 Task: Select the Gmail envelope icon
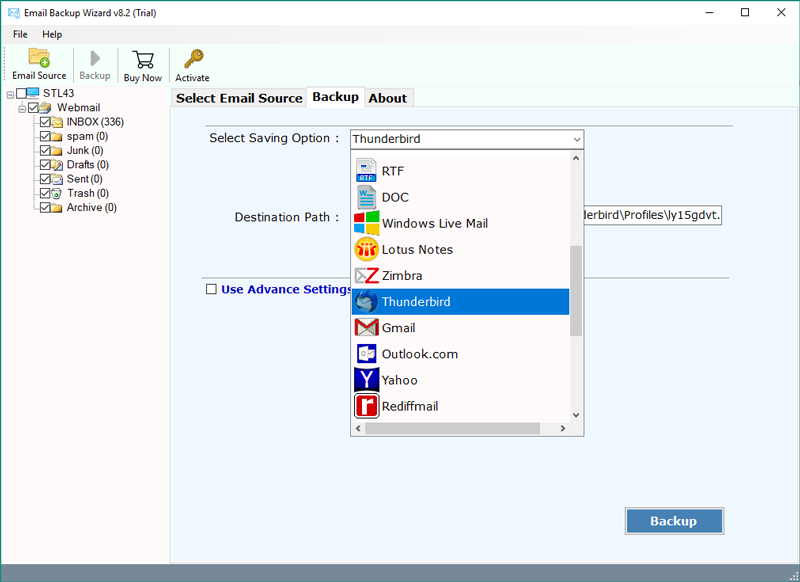pos(366,327)
